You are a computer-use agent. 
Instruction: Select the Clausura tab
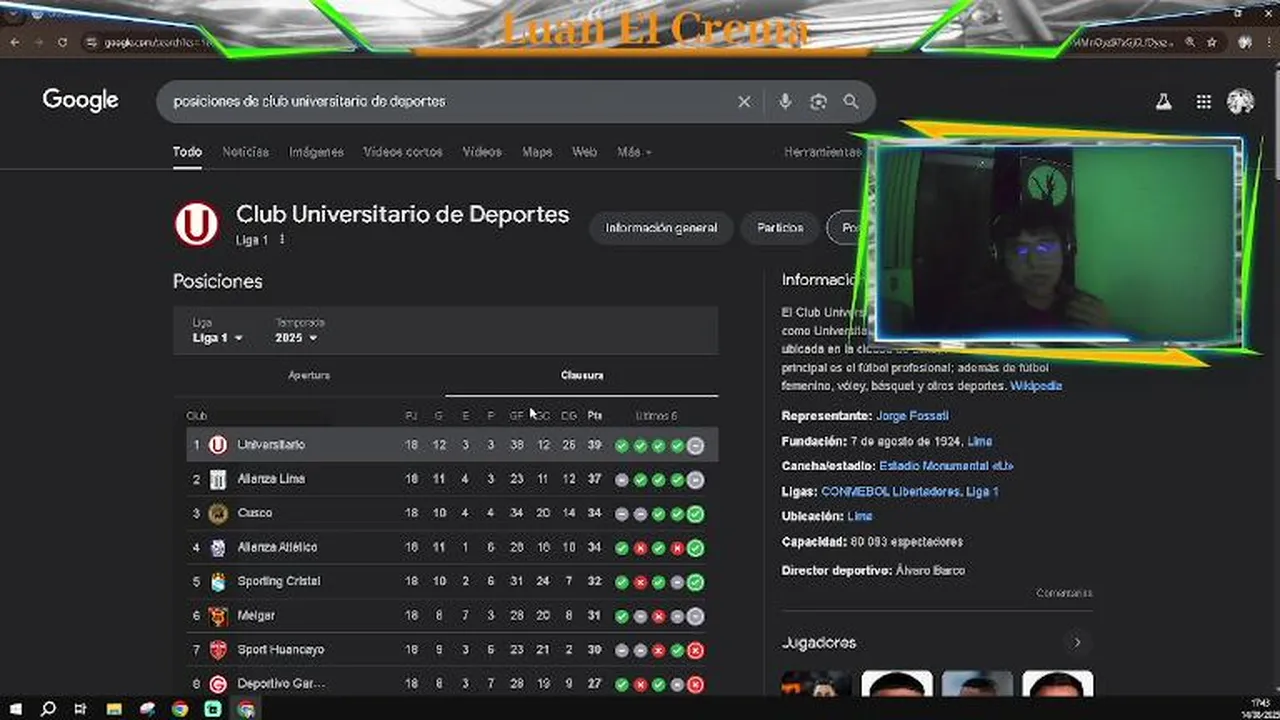(582, 375)
